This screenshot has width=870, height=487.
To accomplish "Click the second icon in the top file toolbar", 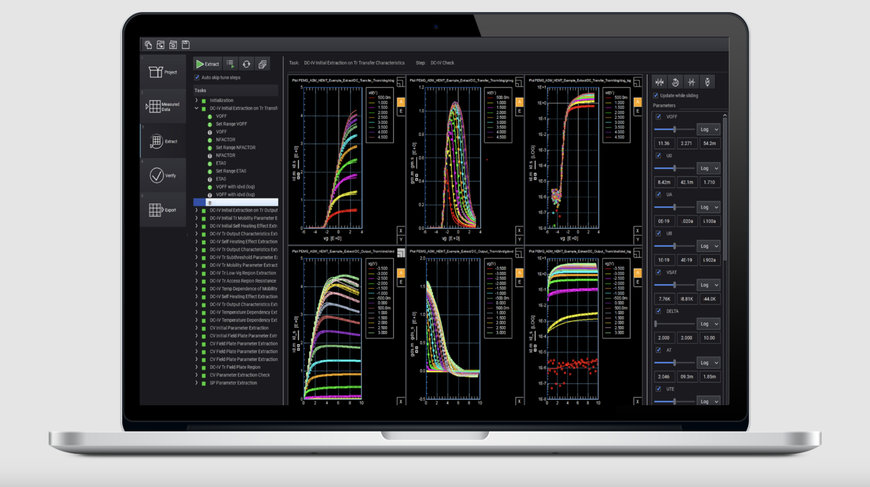I will pos(160,45).
